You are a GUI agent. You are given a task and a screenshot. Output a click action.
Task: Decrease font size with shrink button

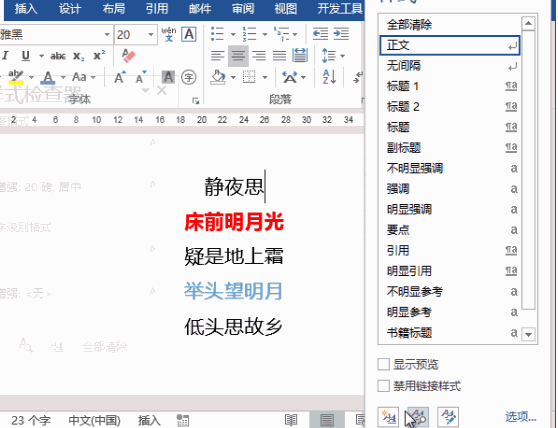pyautogui.click(x=141, y=77)
